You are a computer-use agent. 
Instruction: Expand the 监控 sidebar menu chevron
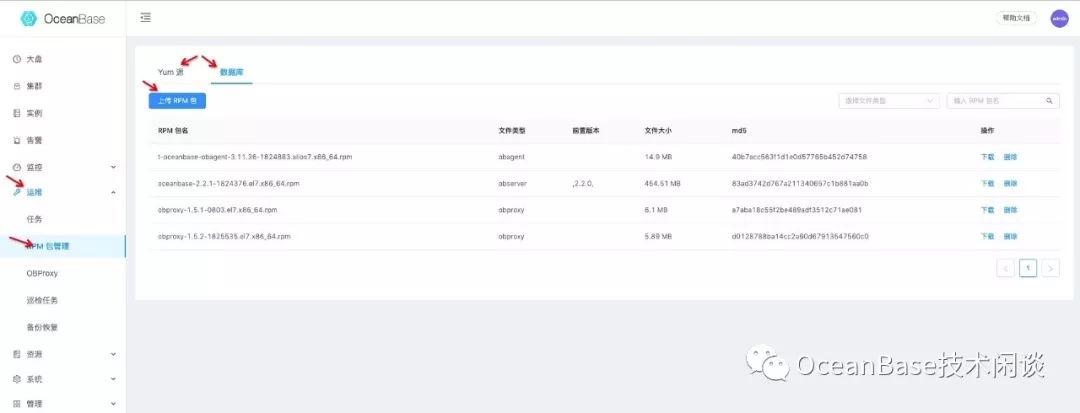tap(114, 167)
